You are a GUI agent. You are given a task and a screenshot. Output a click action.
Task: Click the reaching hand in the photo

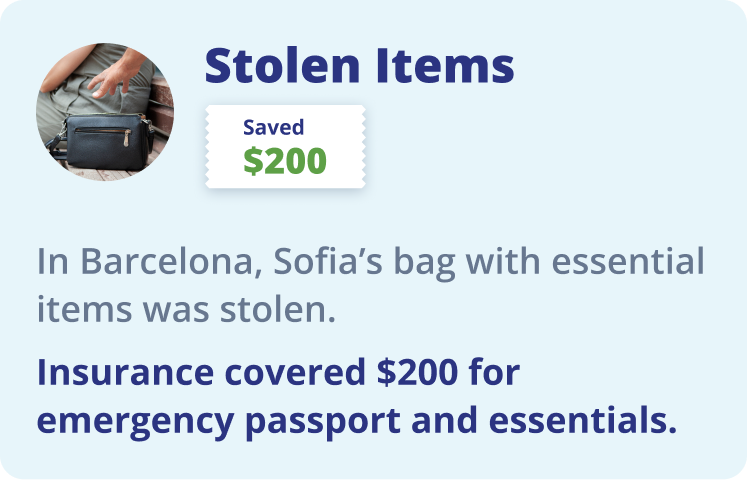pyautogui.click(x=113, y=76)
